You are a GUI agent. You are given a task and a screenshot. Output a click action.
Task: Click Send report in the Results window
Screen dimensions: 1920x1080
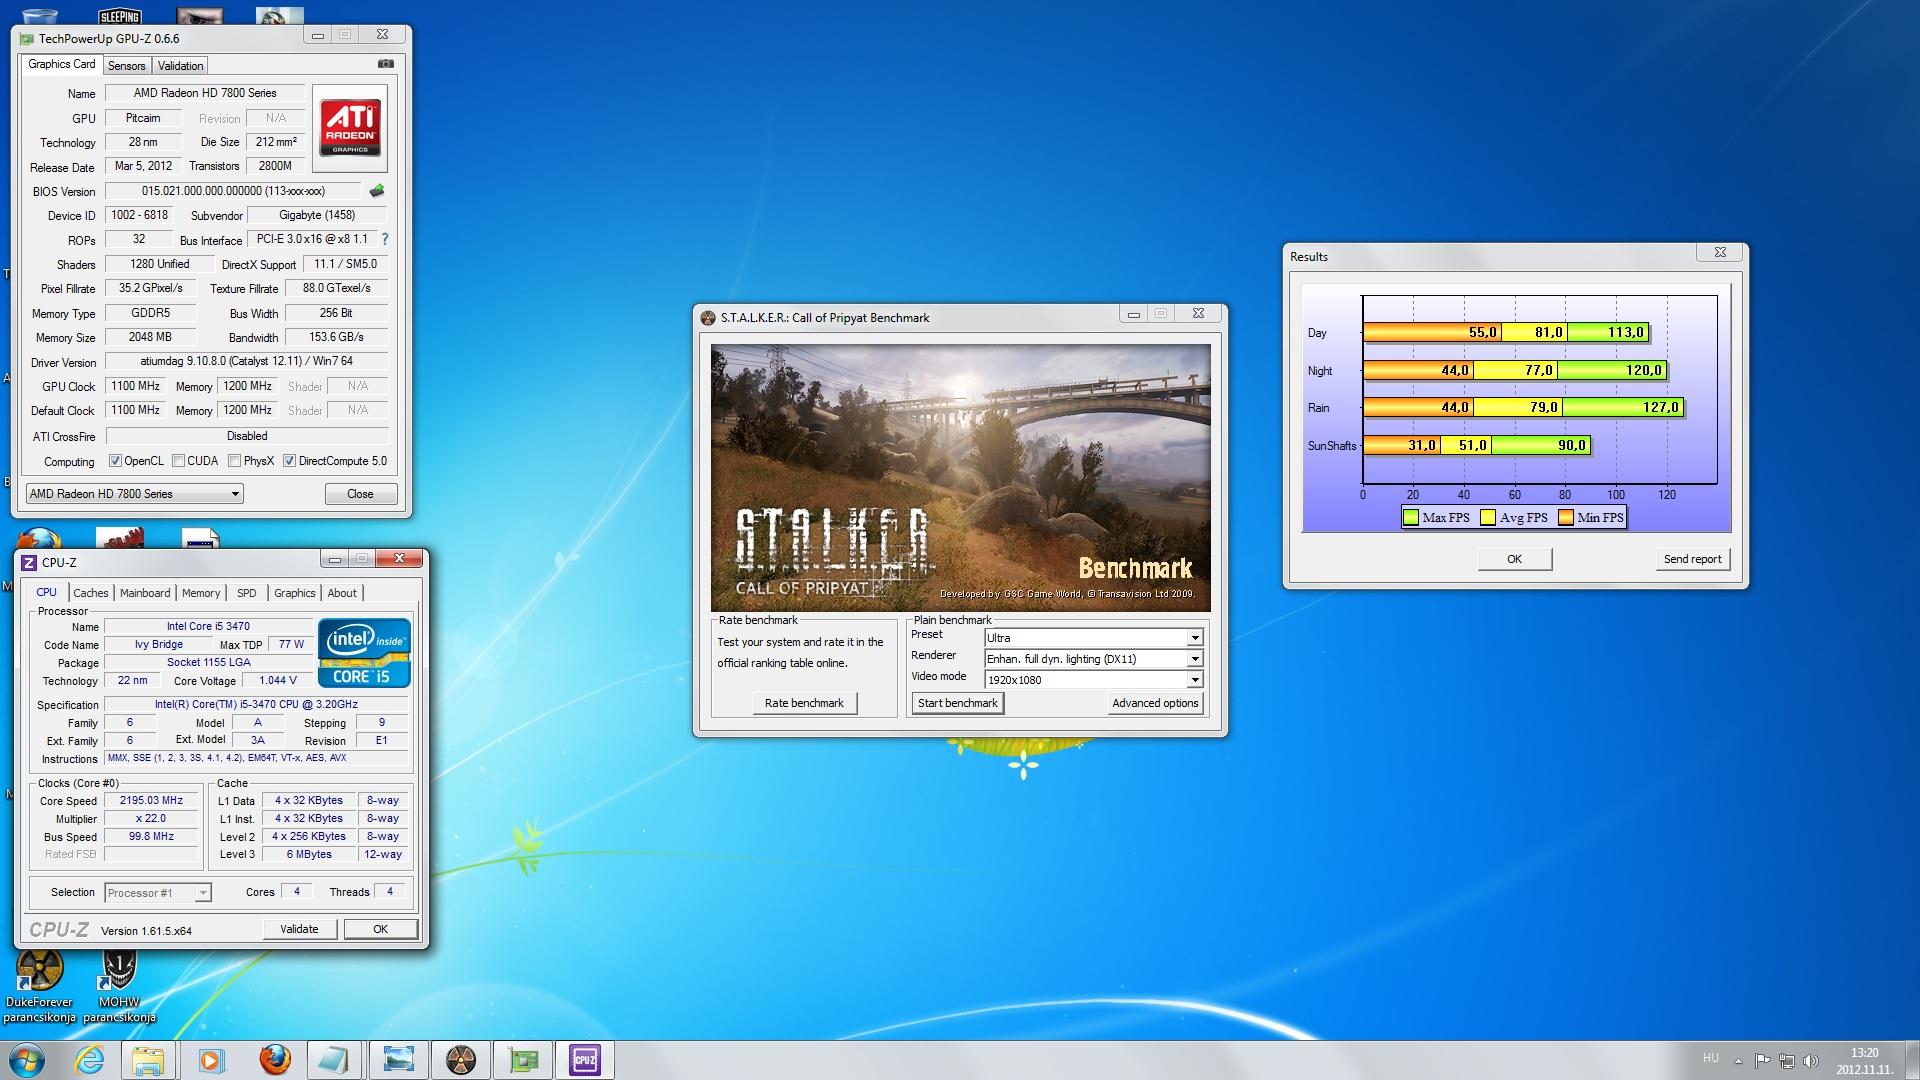coord(1692,559)
